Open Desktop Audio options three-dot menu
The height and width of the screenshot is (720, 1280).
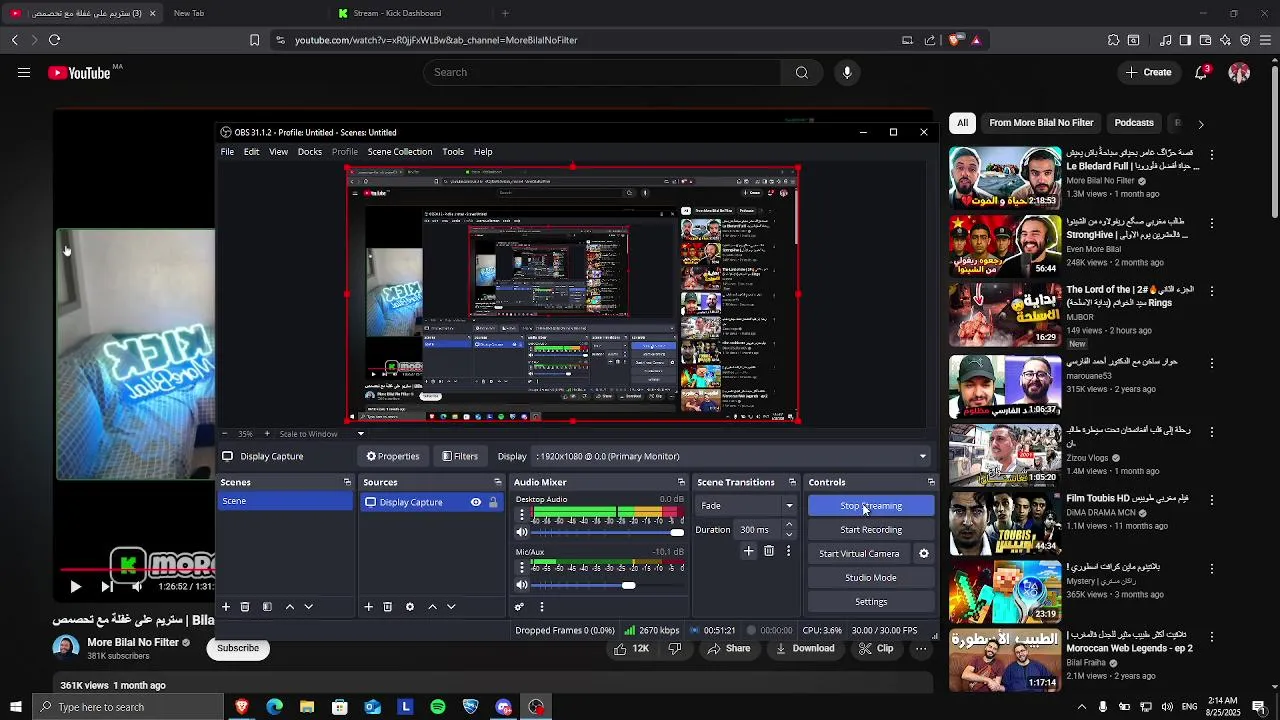pos(521,515)
